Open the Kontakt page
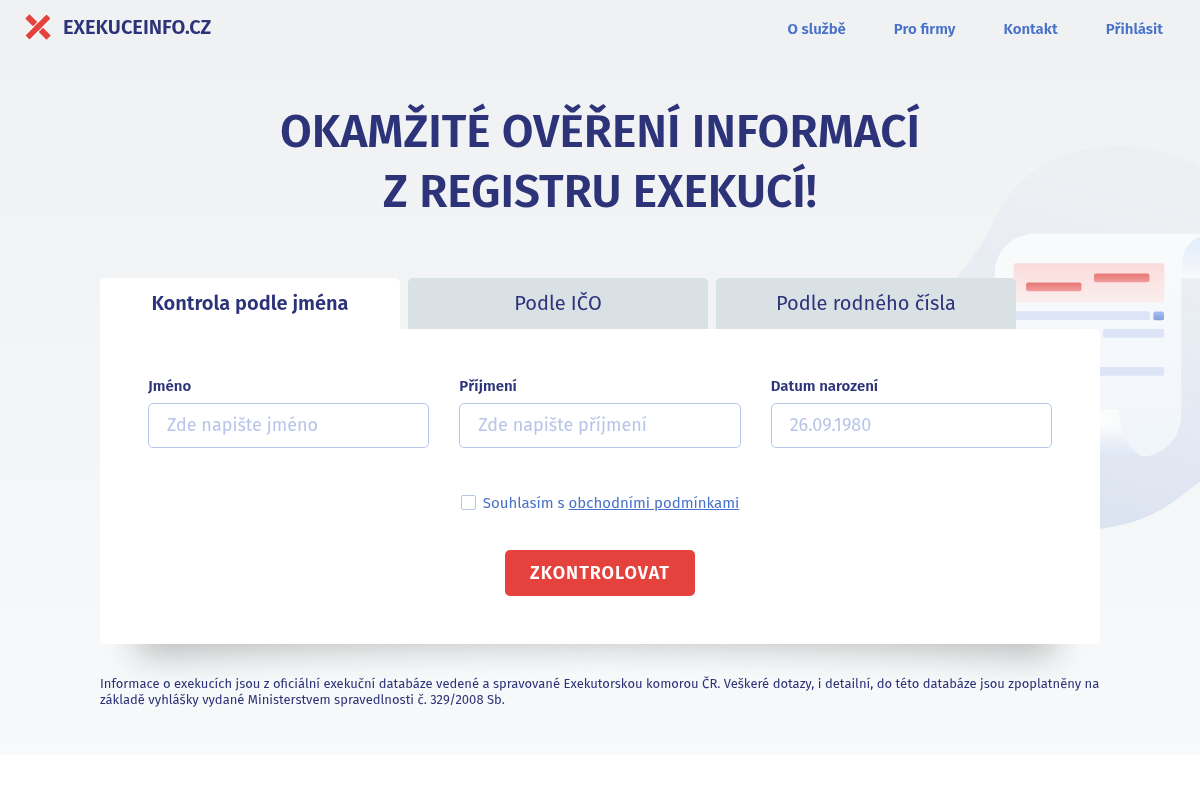The width and height of the screenshot is (1200, 800). pyautogui.click(x=1030, y=29)
